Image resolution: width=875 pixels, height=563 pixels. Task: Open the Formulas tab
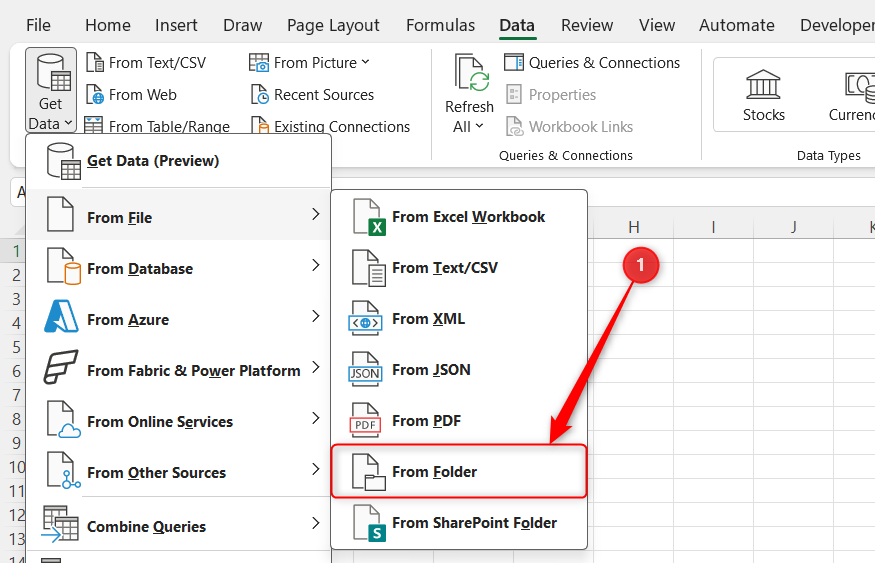(x=440, y=25)
